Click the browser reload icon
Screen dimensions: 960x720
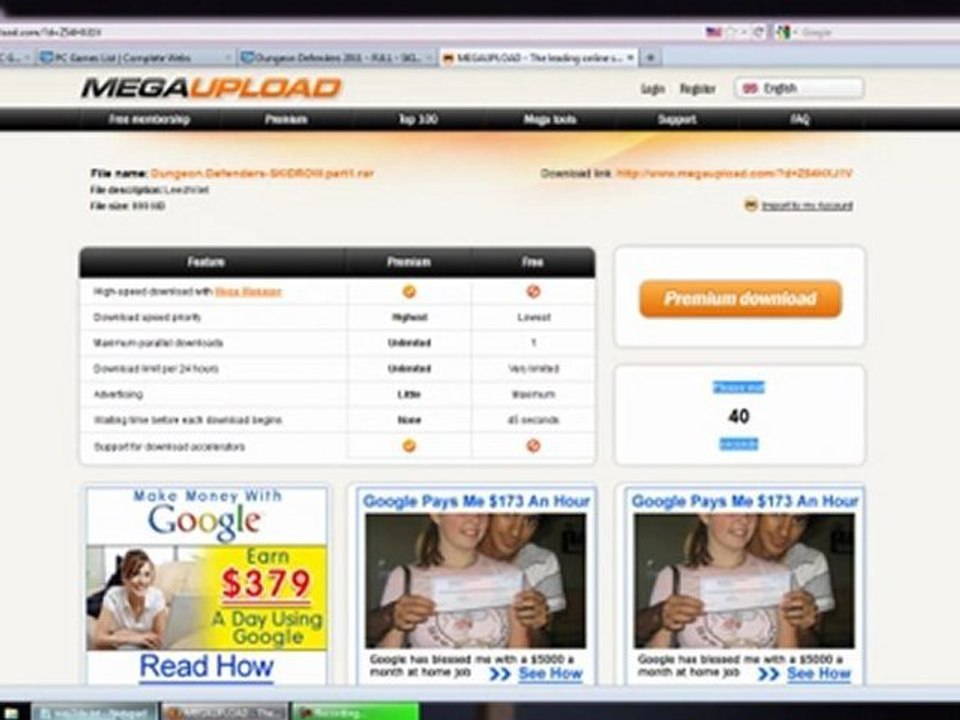point(759,32)
